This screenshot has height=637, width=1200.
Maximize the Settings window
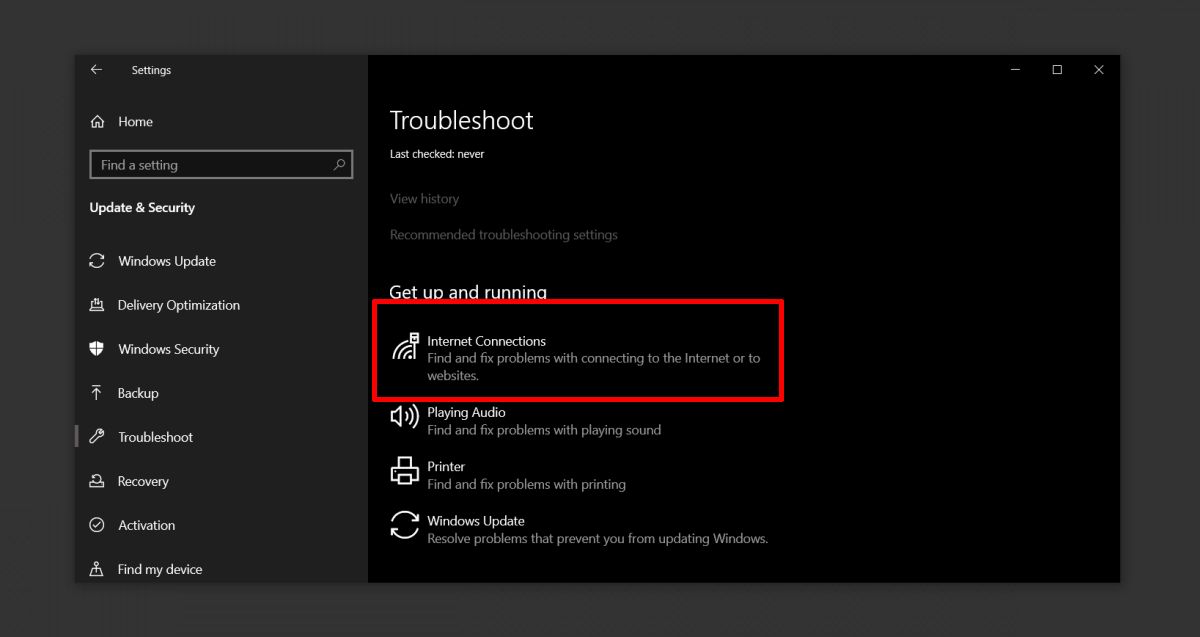click(x=1057, y=70)
